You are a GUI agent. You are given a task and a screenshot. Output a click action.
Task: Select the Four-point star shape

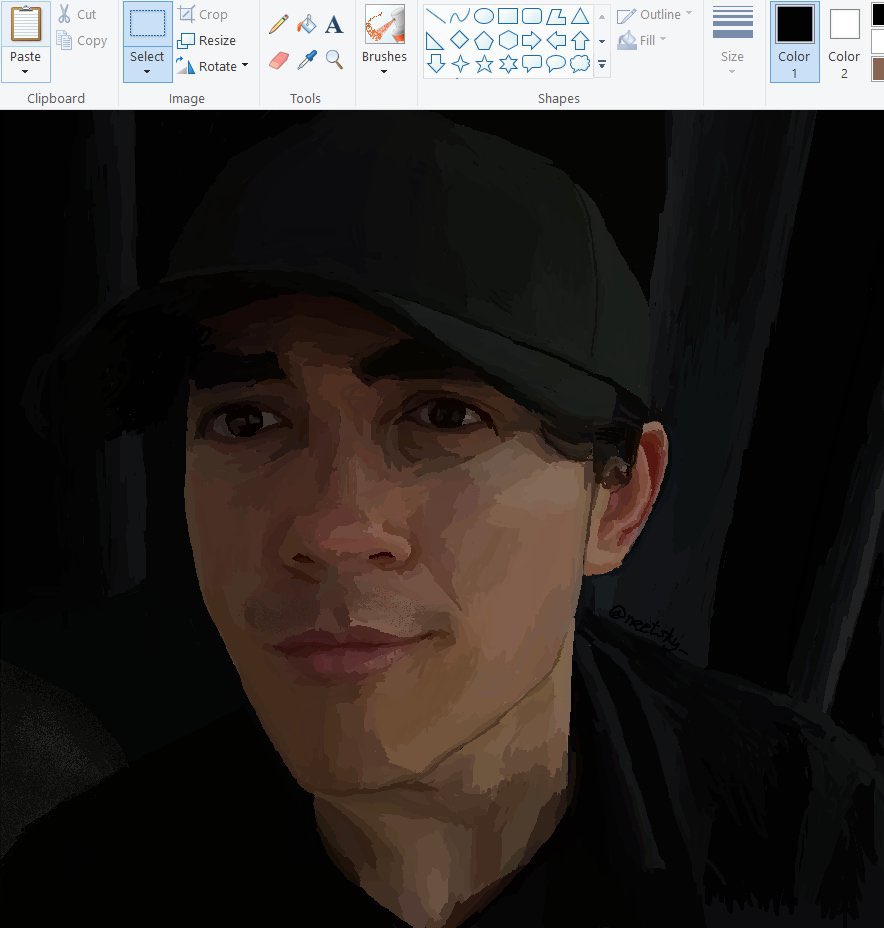point(460,63)
